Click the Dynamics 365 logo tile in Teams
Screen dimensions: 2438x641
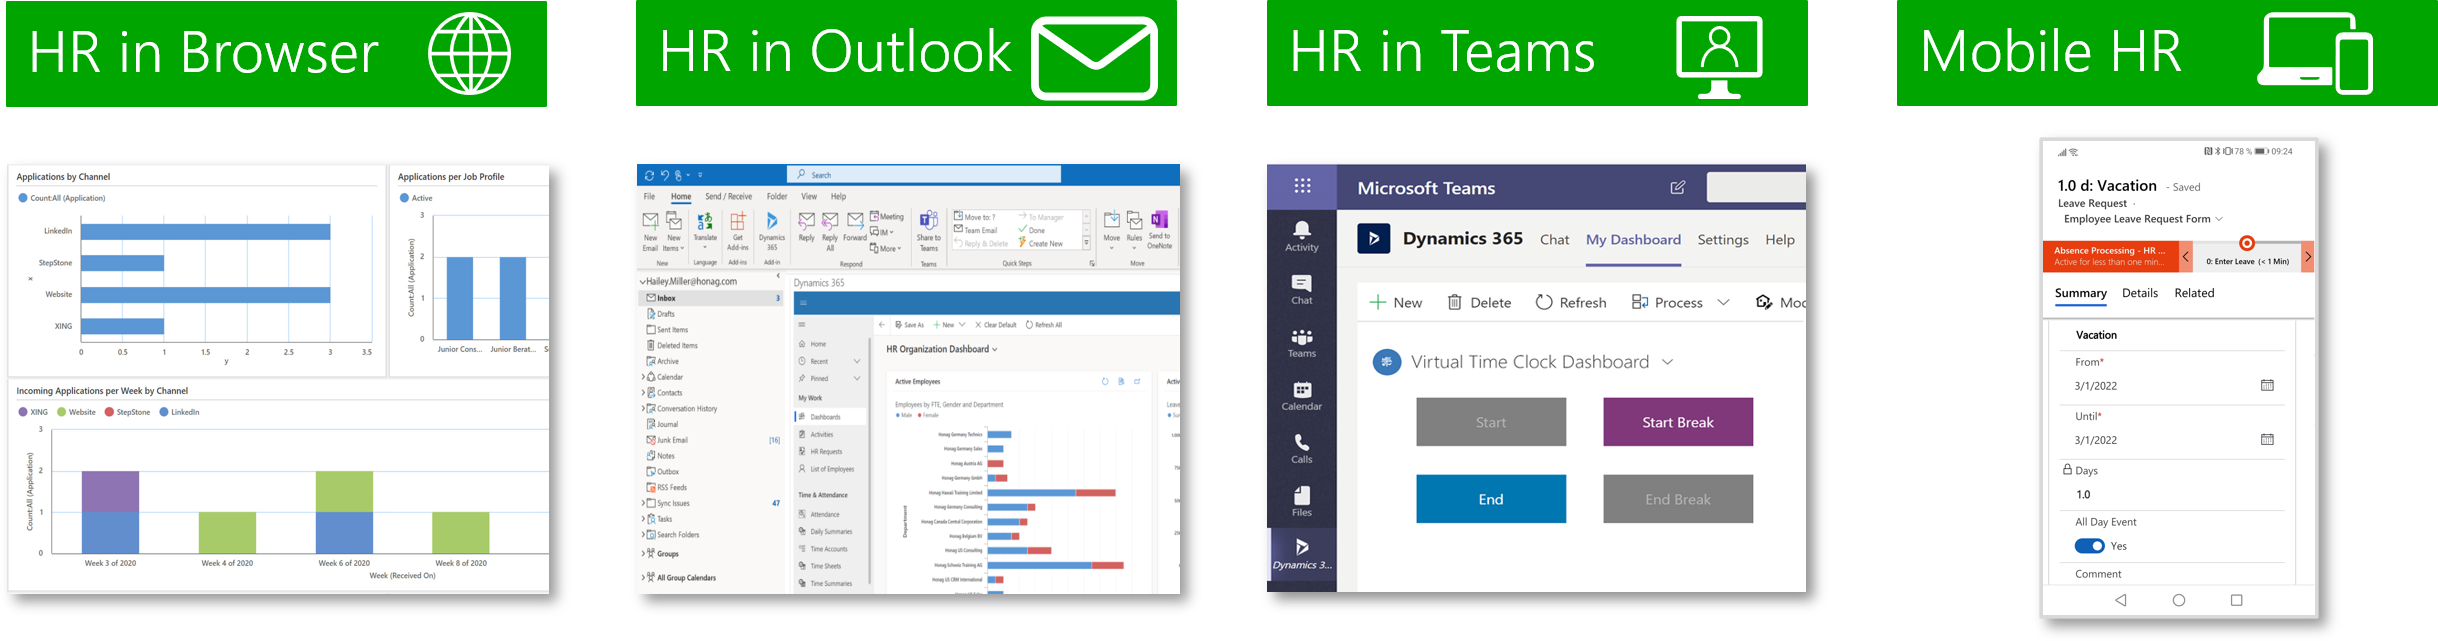click(1373, 238)
